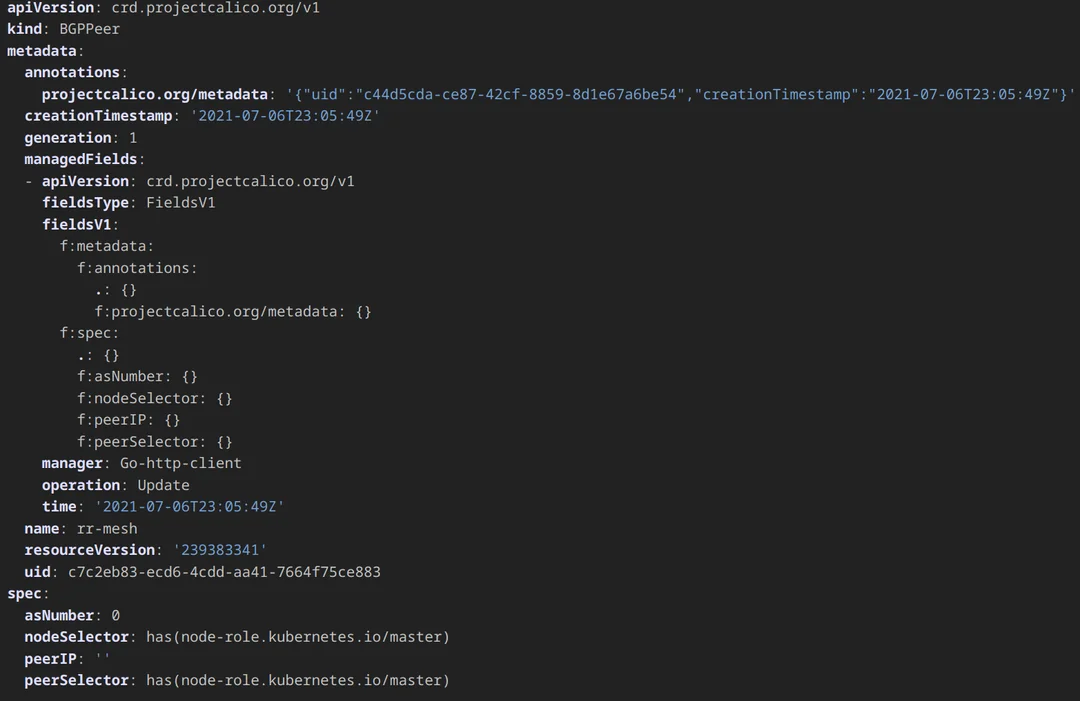Screen dimensions: 1080x701
Task: Click the 'nodeSelector' key under spec
Action: pyautogui.click(x=76, y=636)
